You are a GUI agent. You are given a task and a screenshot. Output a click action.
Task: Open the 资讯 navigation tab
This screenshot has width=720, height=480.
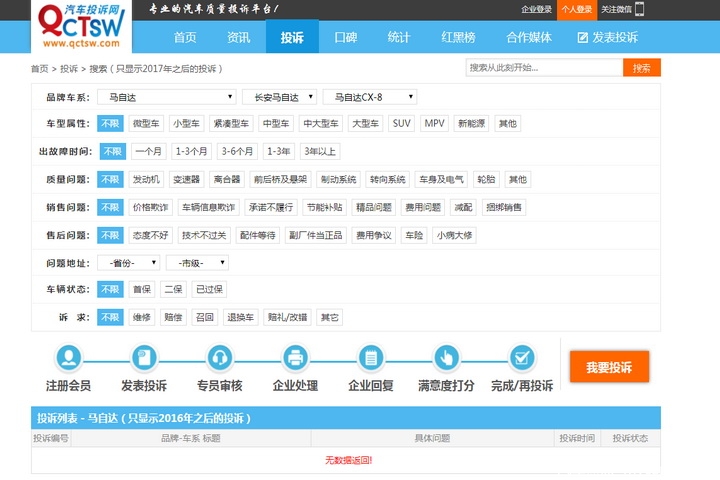coord(239,38)
